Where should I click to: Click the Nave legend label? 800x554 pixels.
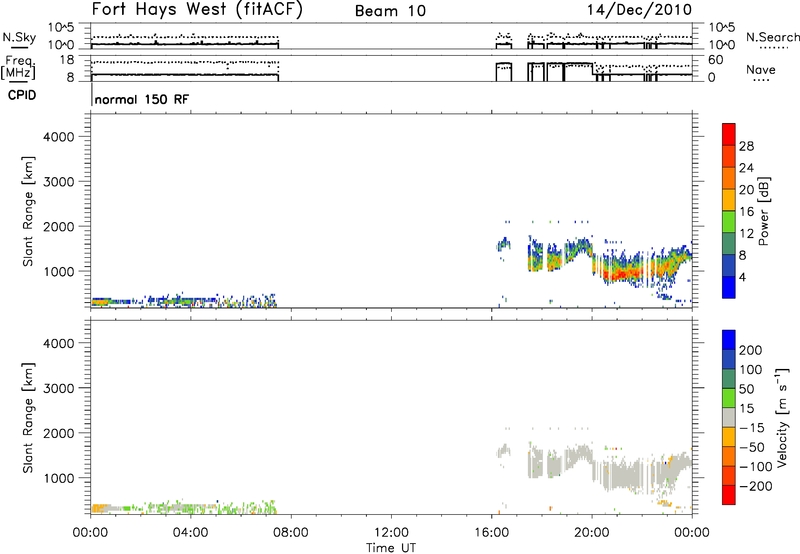pos(761,69)
